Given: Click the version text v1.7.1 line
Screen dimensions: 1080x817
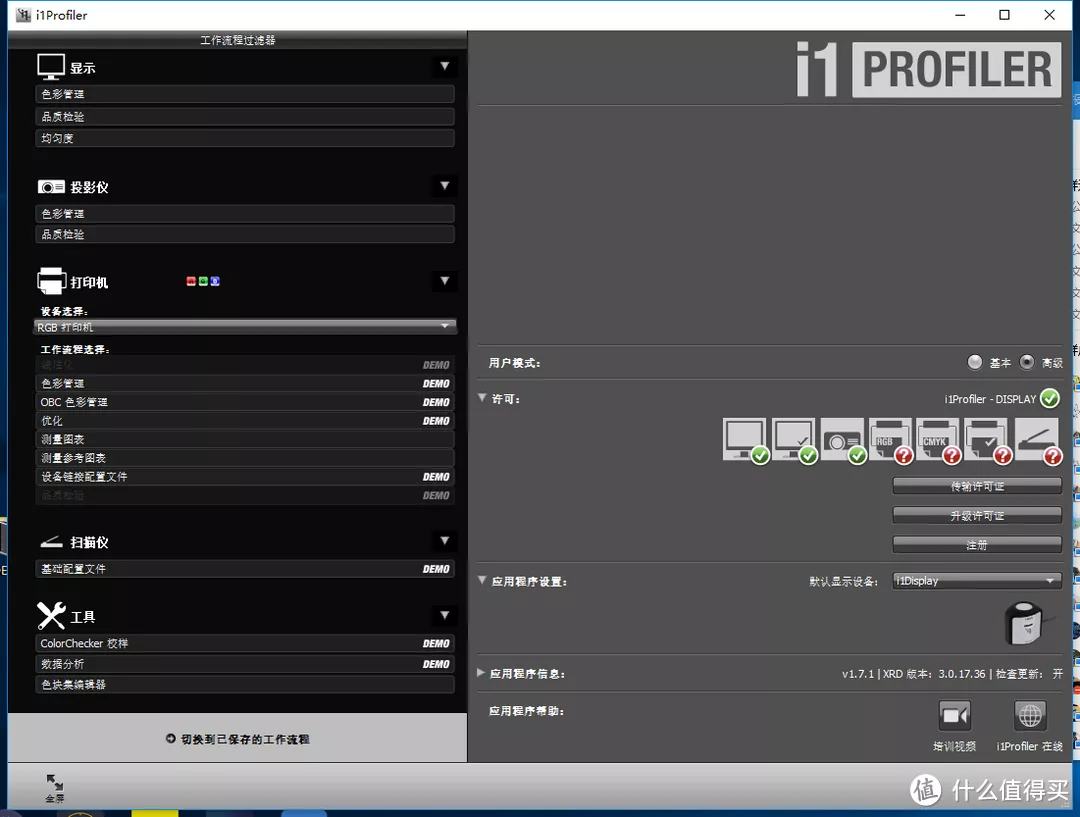Looking at the screenshot, I should (952, 674).
